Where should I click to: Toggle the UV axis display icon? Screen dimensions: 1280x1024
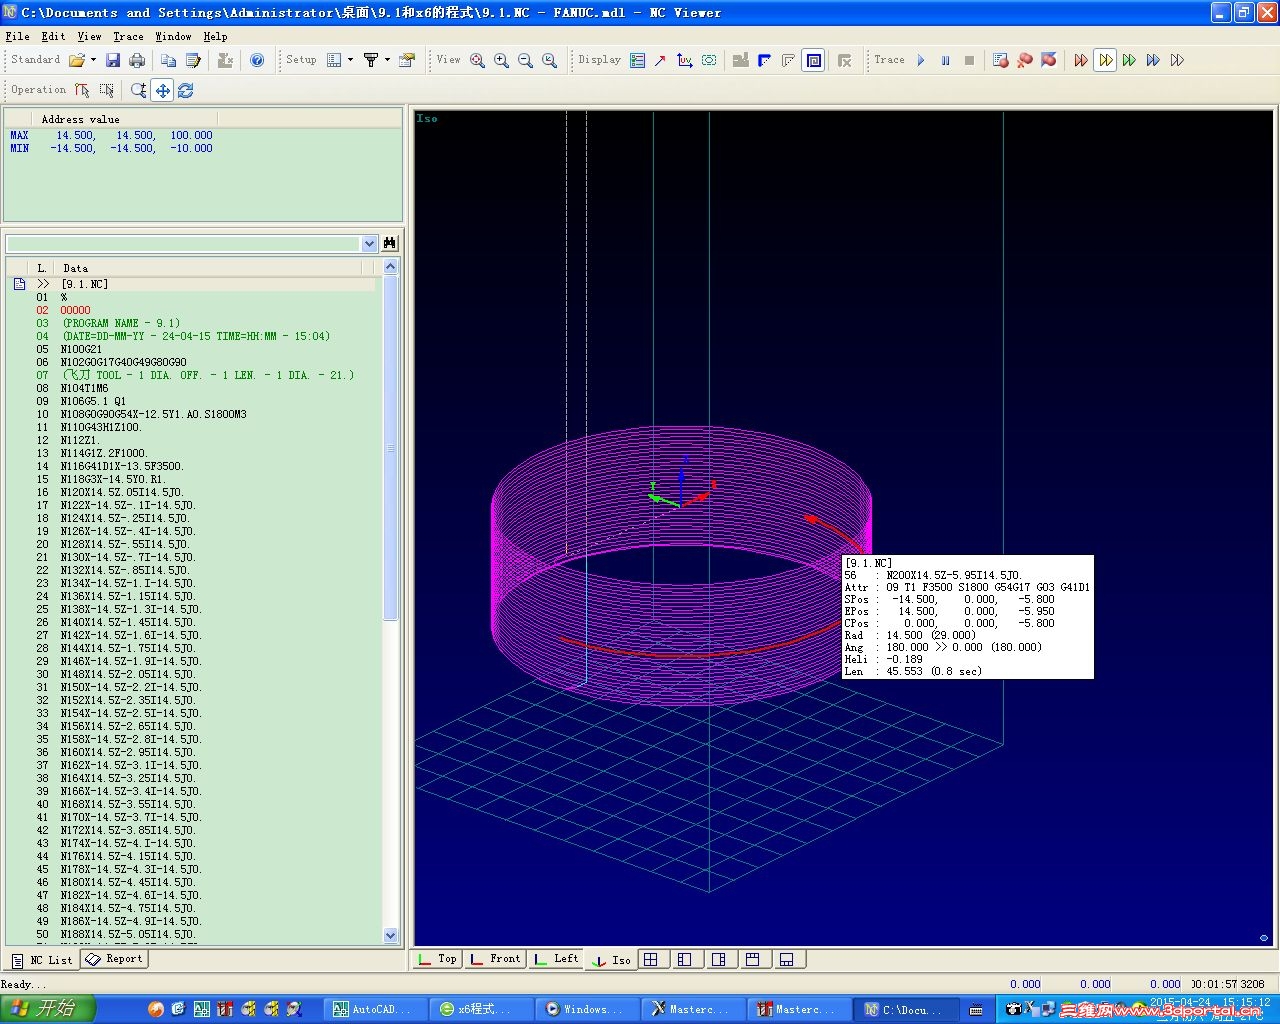pyautogui.click(x=685, y=60)
